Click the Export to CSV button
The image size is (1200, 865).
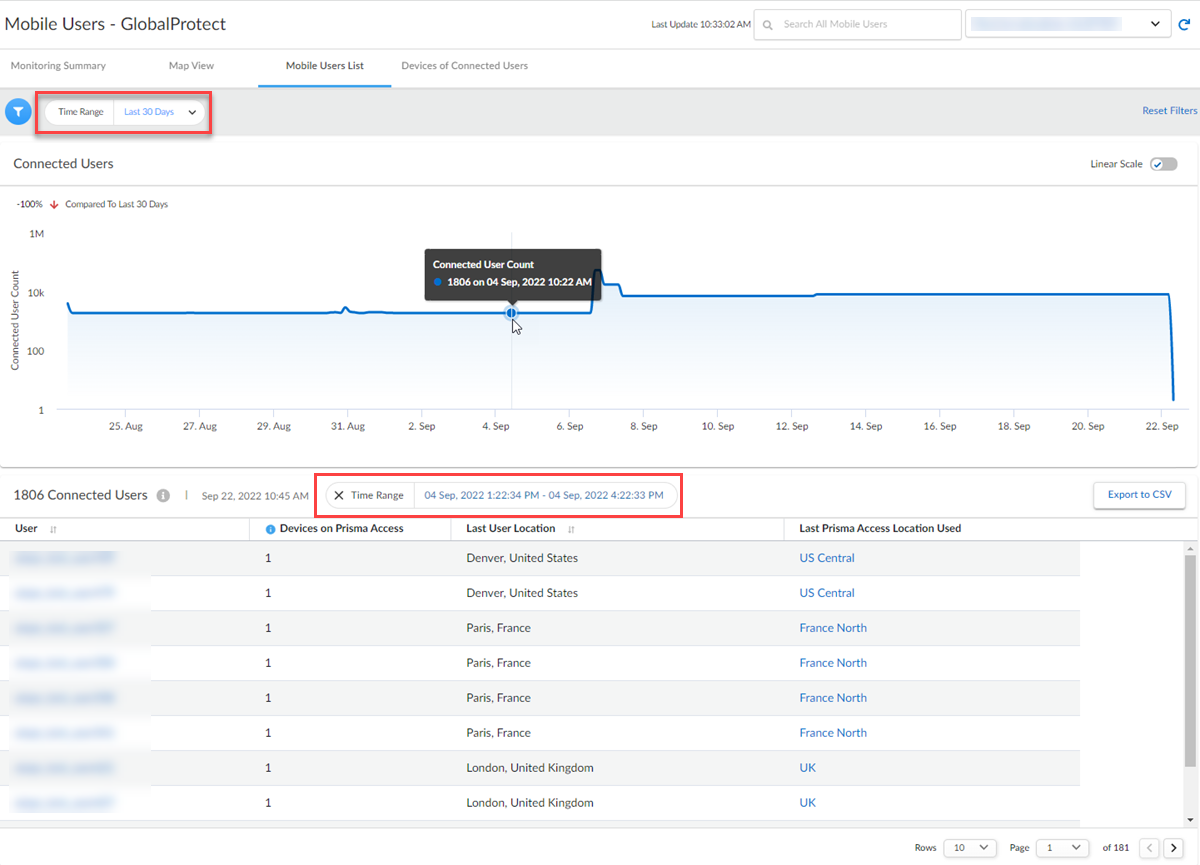pyautogui.click(x=1139, y=494)
